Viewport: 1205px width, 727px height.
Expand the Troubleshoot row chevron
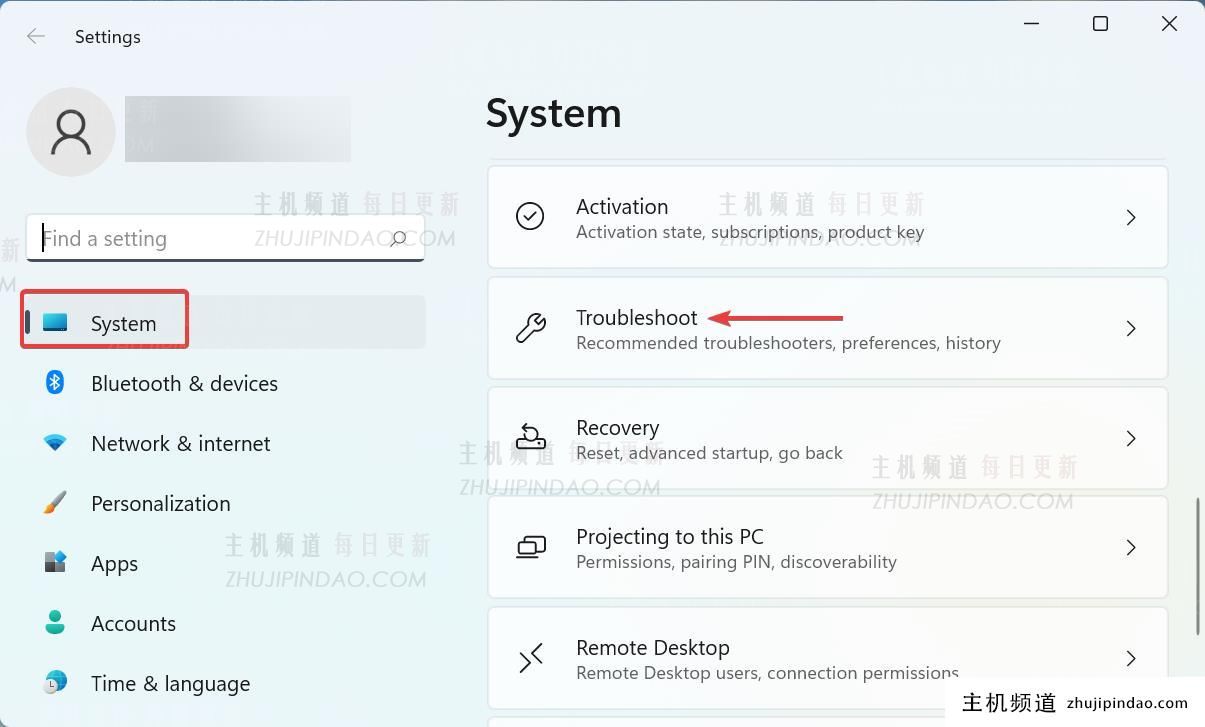(1131, 328)
